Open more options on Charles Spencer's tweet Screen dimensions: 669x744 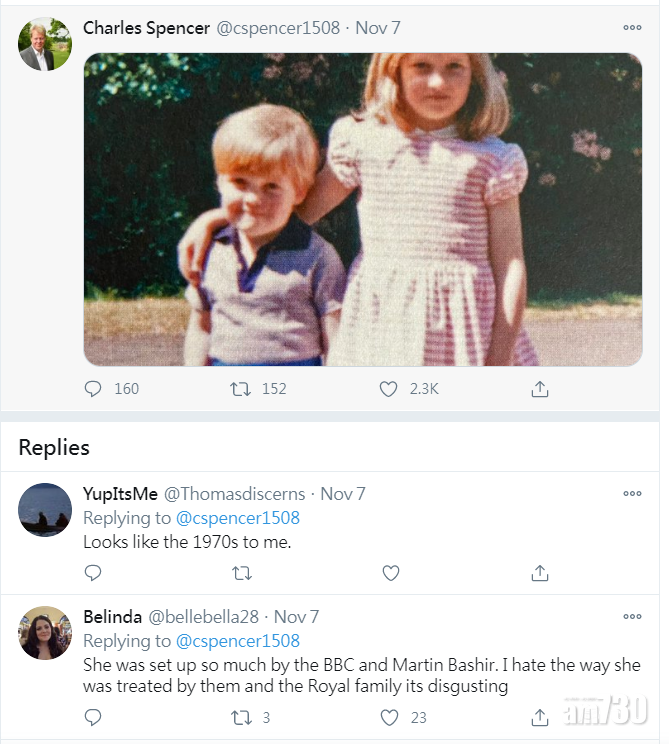coord(632,28)
